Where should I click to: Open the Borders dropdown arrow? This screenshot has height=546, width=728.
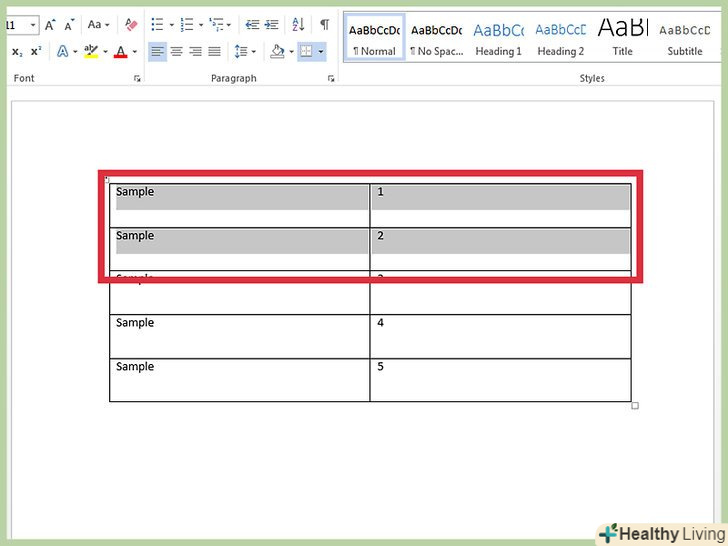(321, 51)
